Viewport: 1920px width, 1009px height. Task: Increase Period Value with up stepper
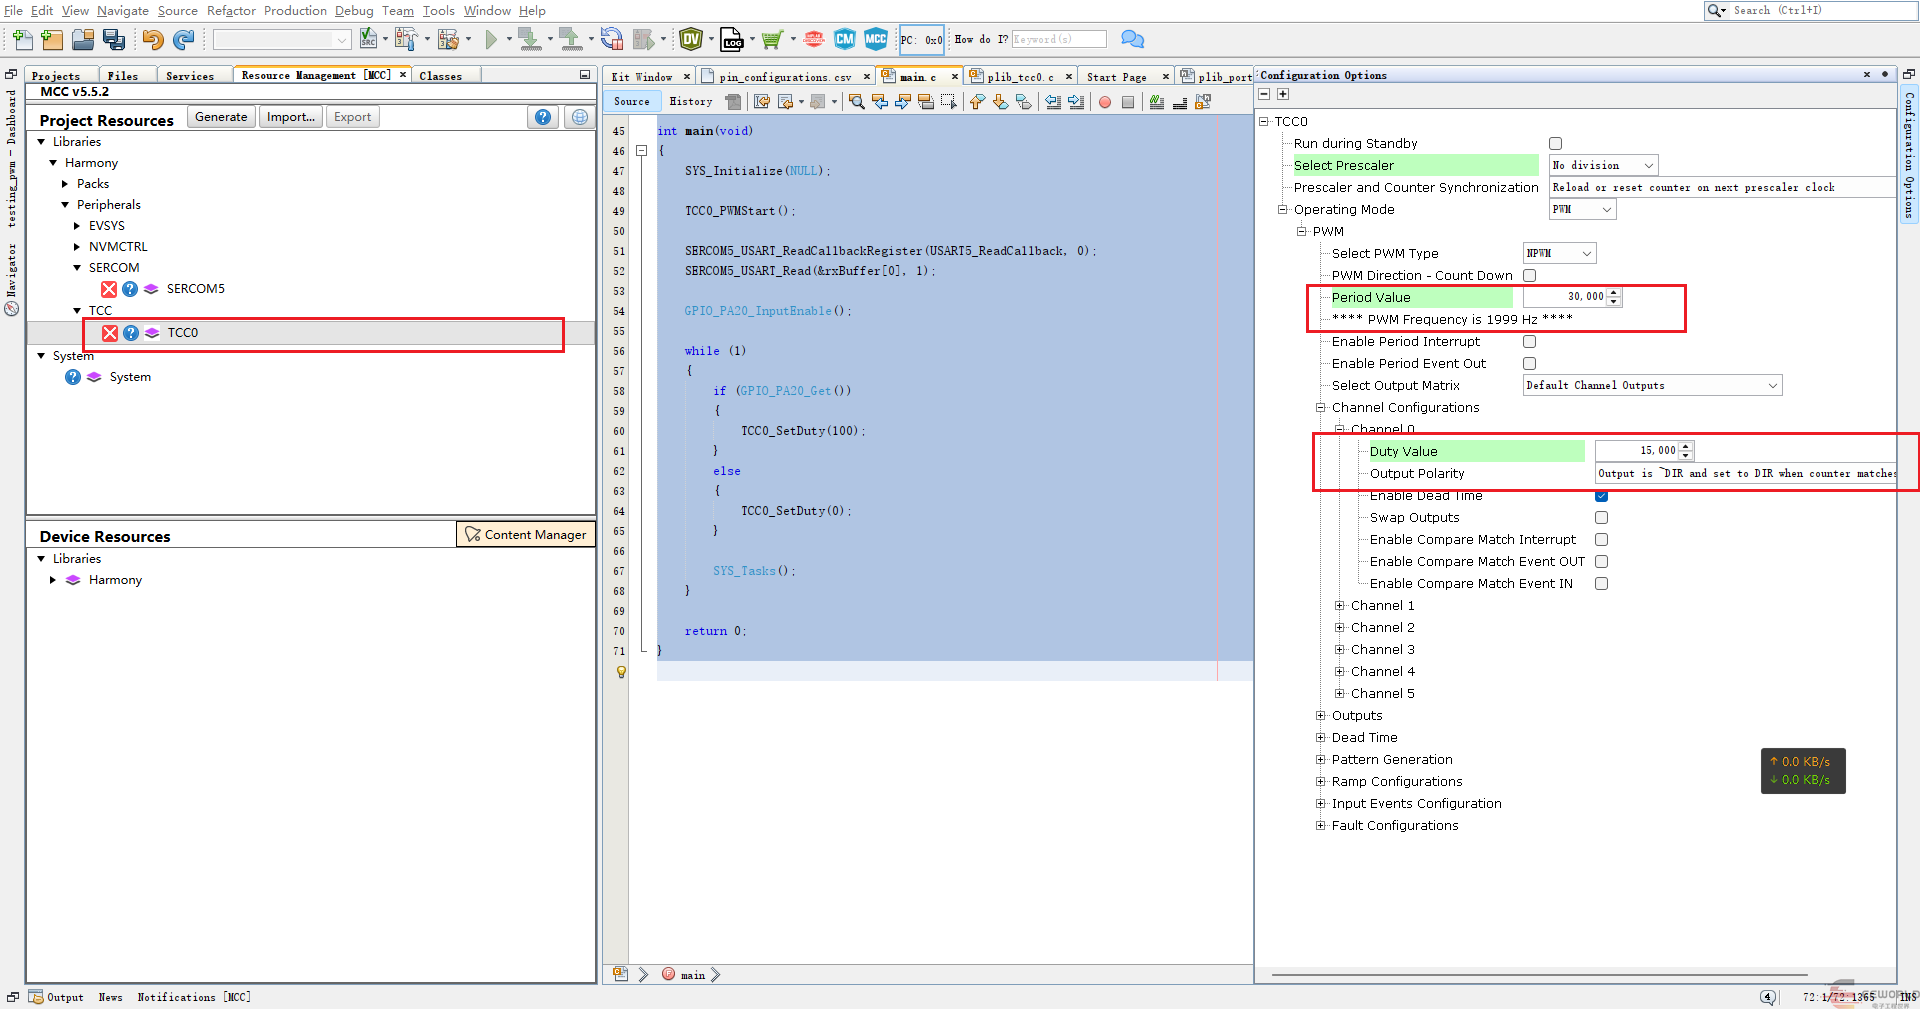[x=1614, y=293]
